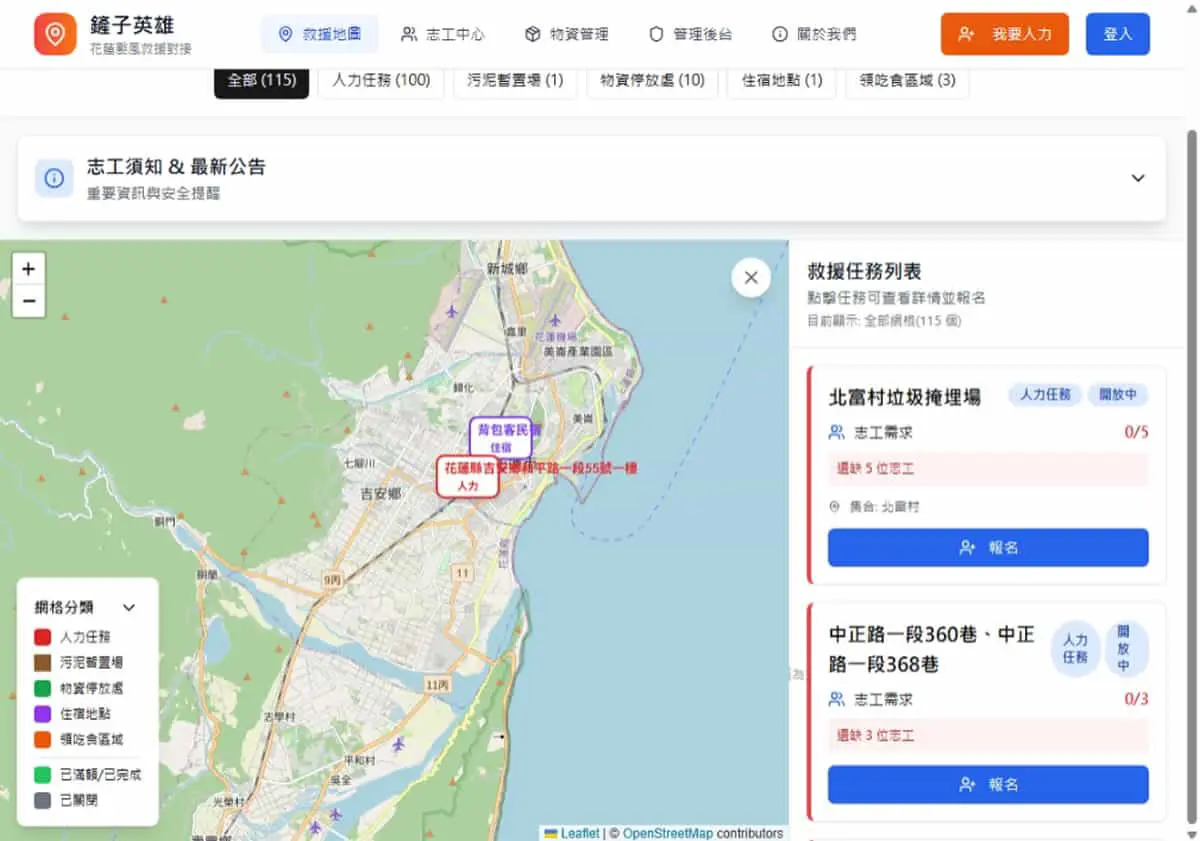Zoom in on the map

[x=28, y=269]
